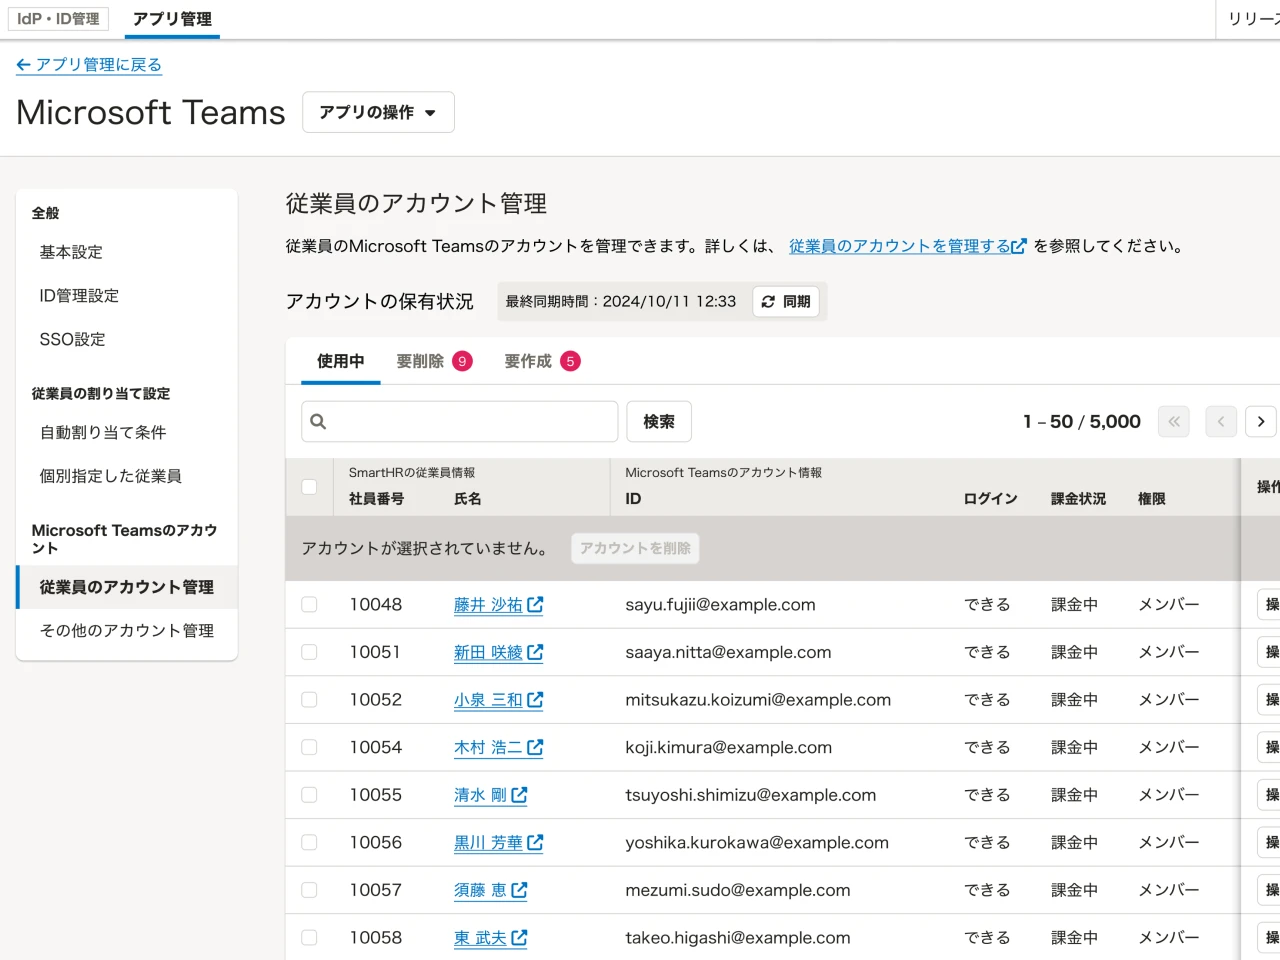The width and height of the screenshot is (1280, 960).
Task: Check the row for employee 10054
Action: [309, 747]
